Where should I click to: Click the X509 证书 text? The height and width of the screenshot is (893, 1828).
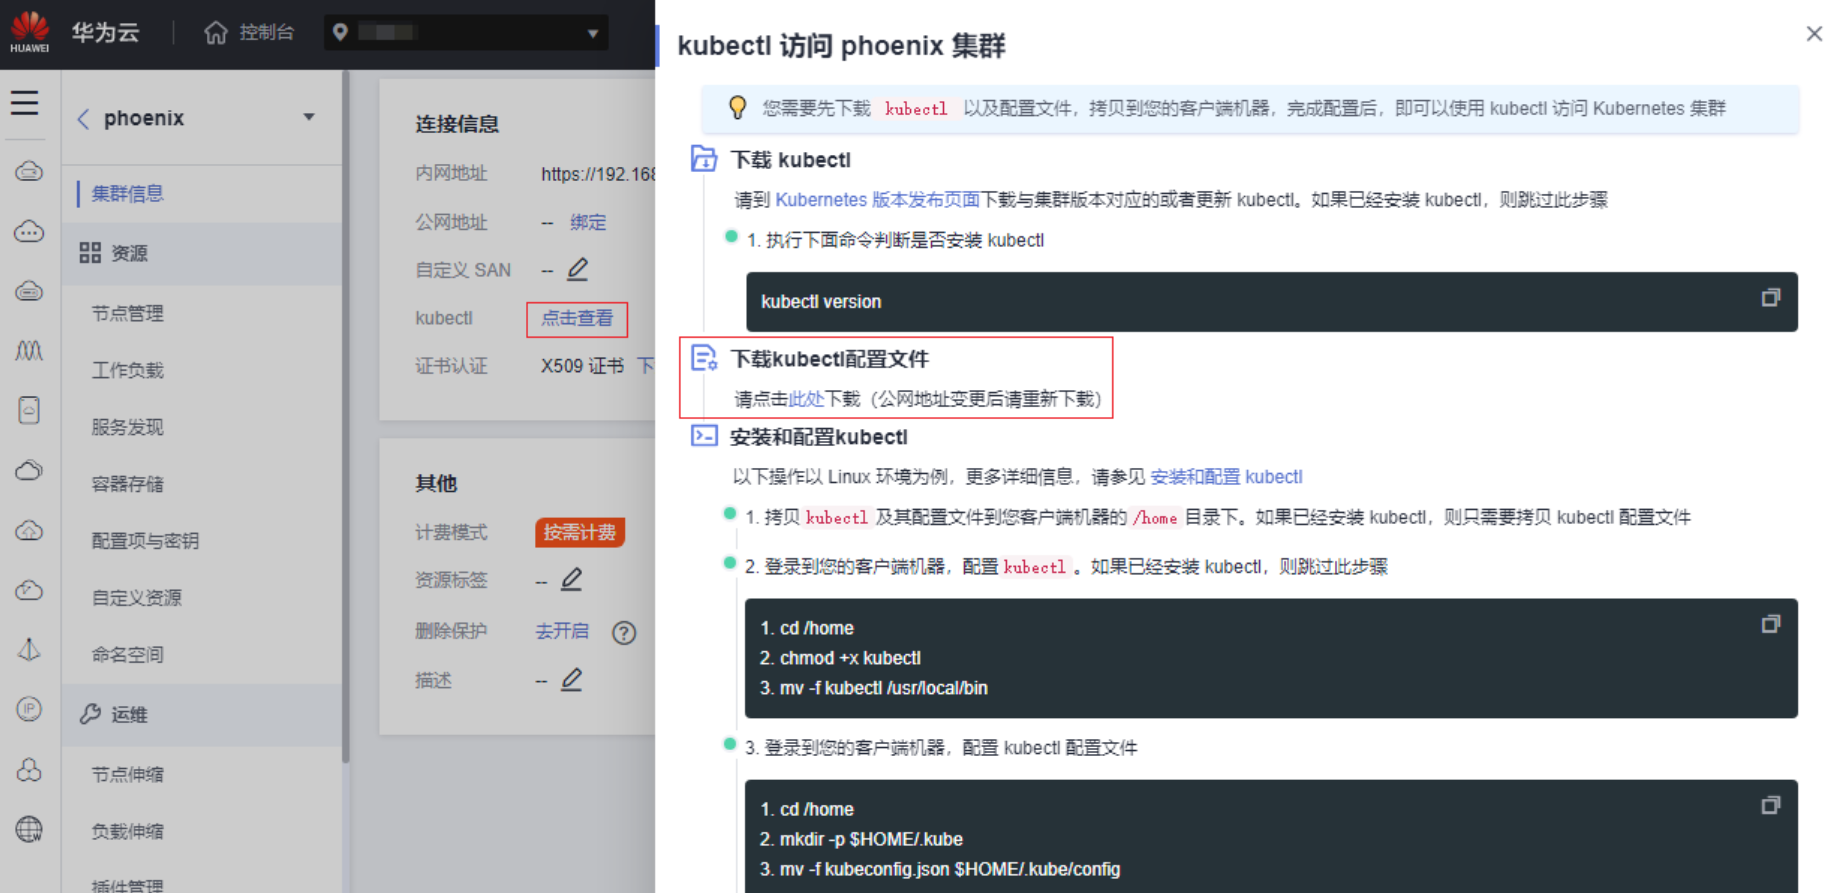pos(582,366)
